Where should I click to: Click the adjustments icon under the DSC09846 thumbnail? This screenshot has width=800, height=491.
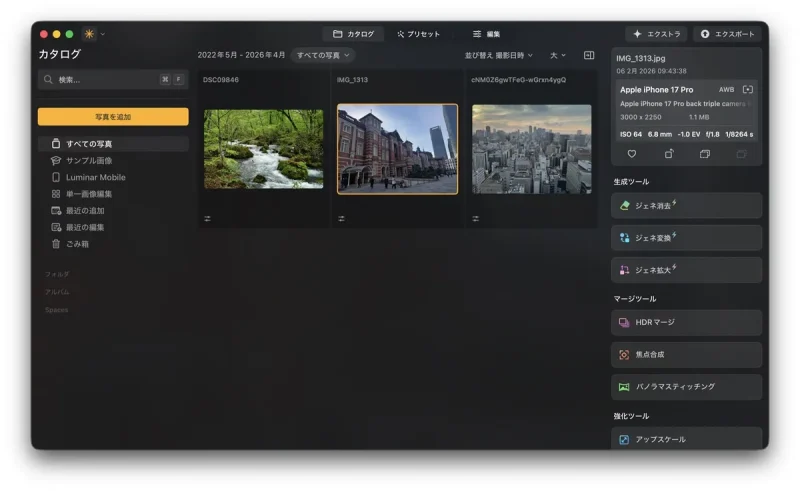207,218
